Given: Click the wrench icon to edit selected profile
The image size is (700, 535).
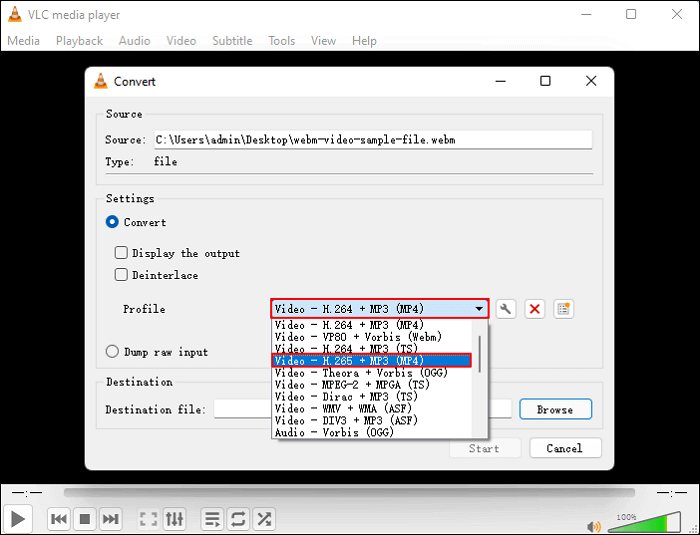Looking at the screenshot, I should [506, 309].
